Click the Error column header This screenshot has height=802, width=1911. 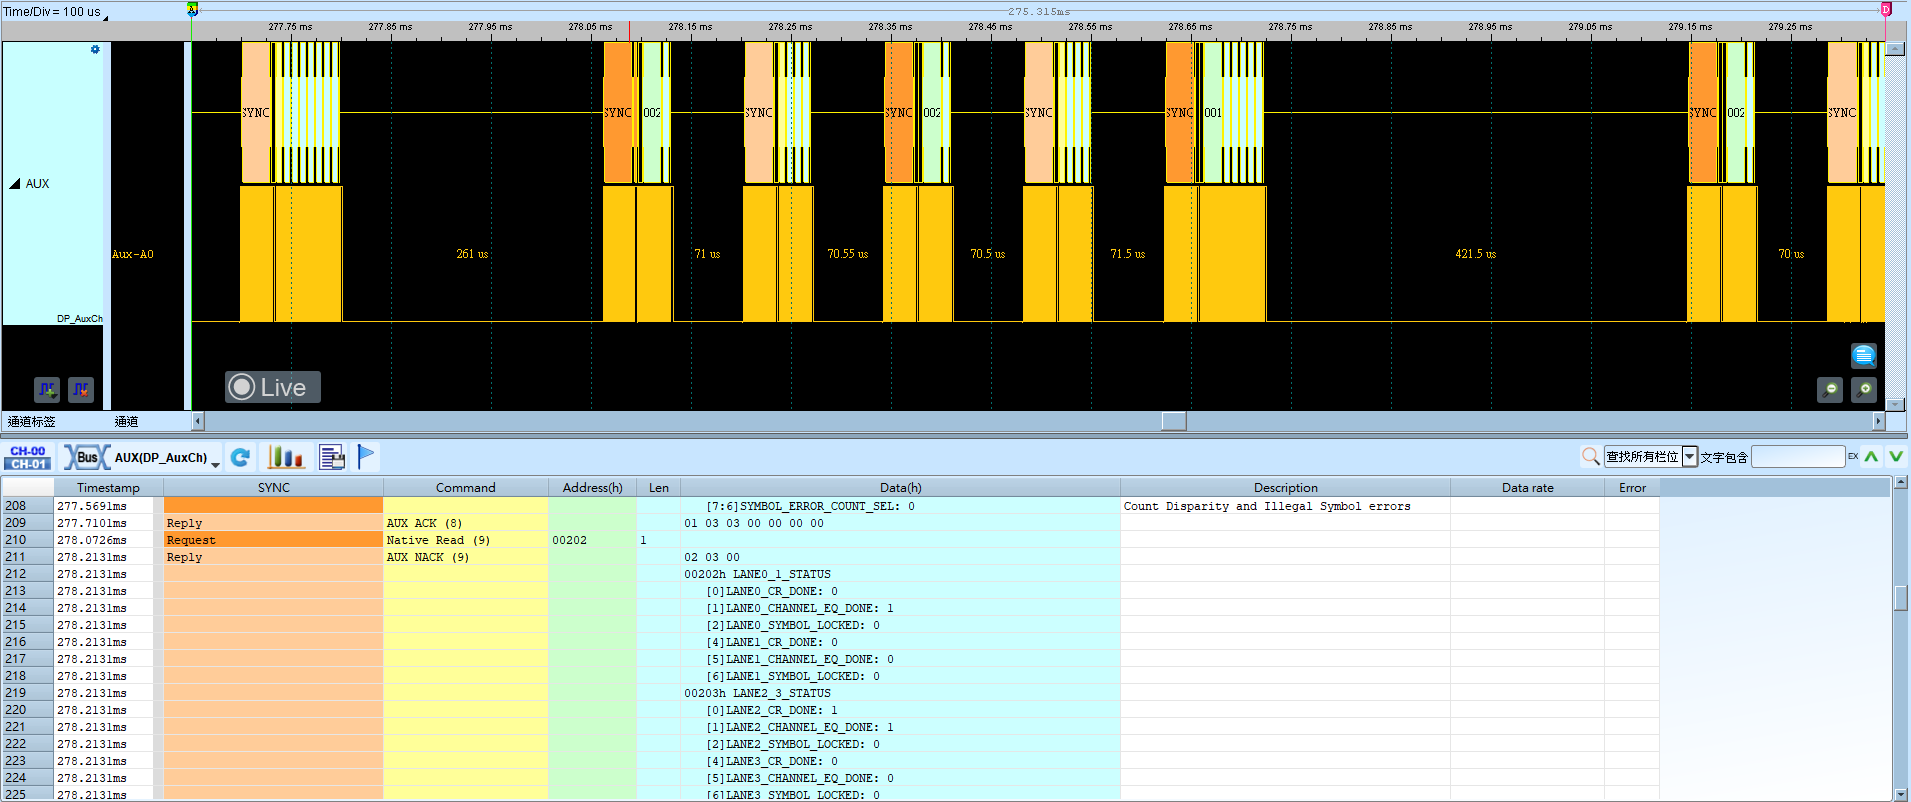coord(1632,488)
